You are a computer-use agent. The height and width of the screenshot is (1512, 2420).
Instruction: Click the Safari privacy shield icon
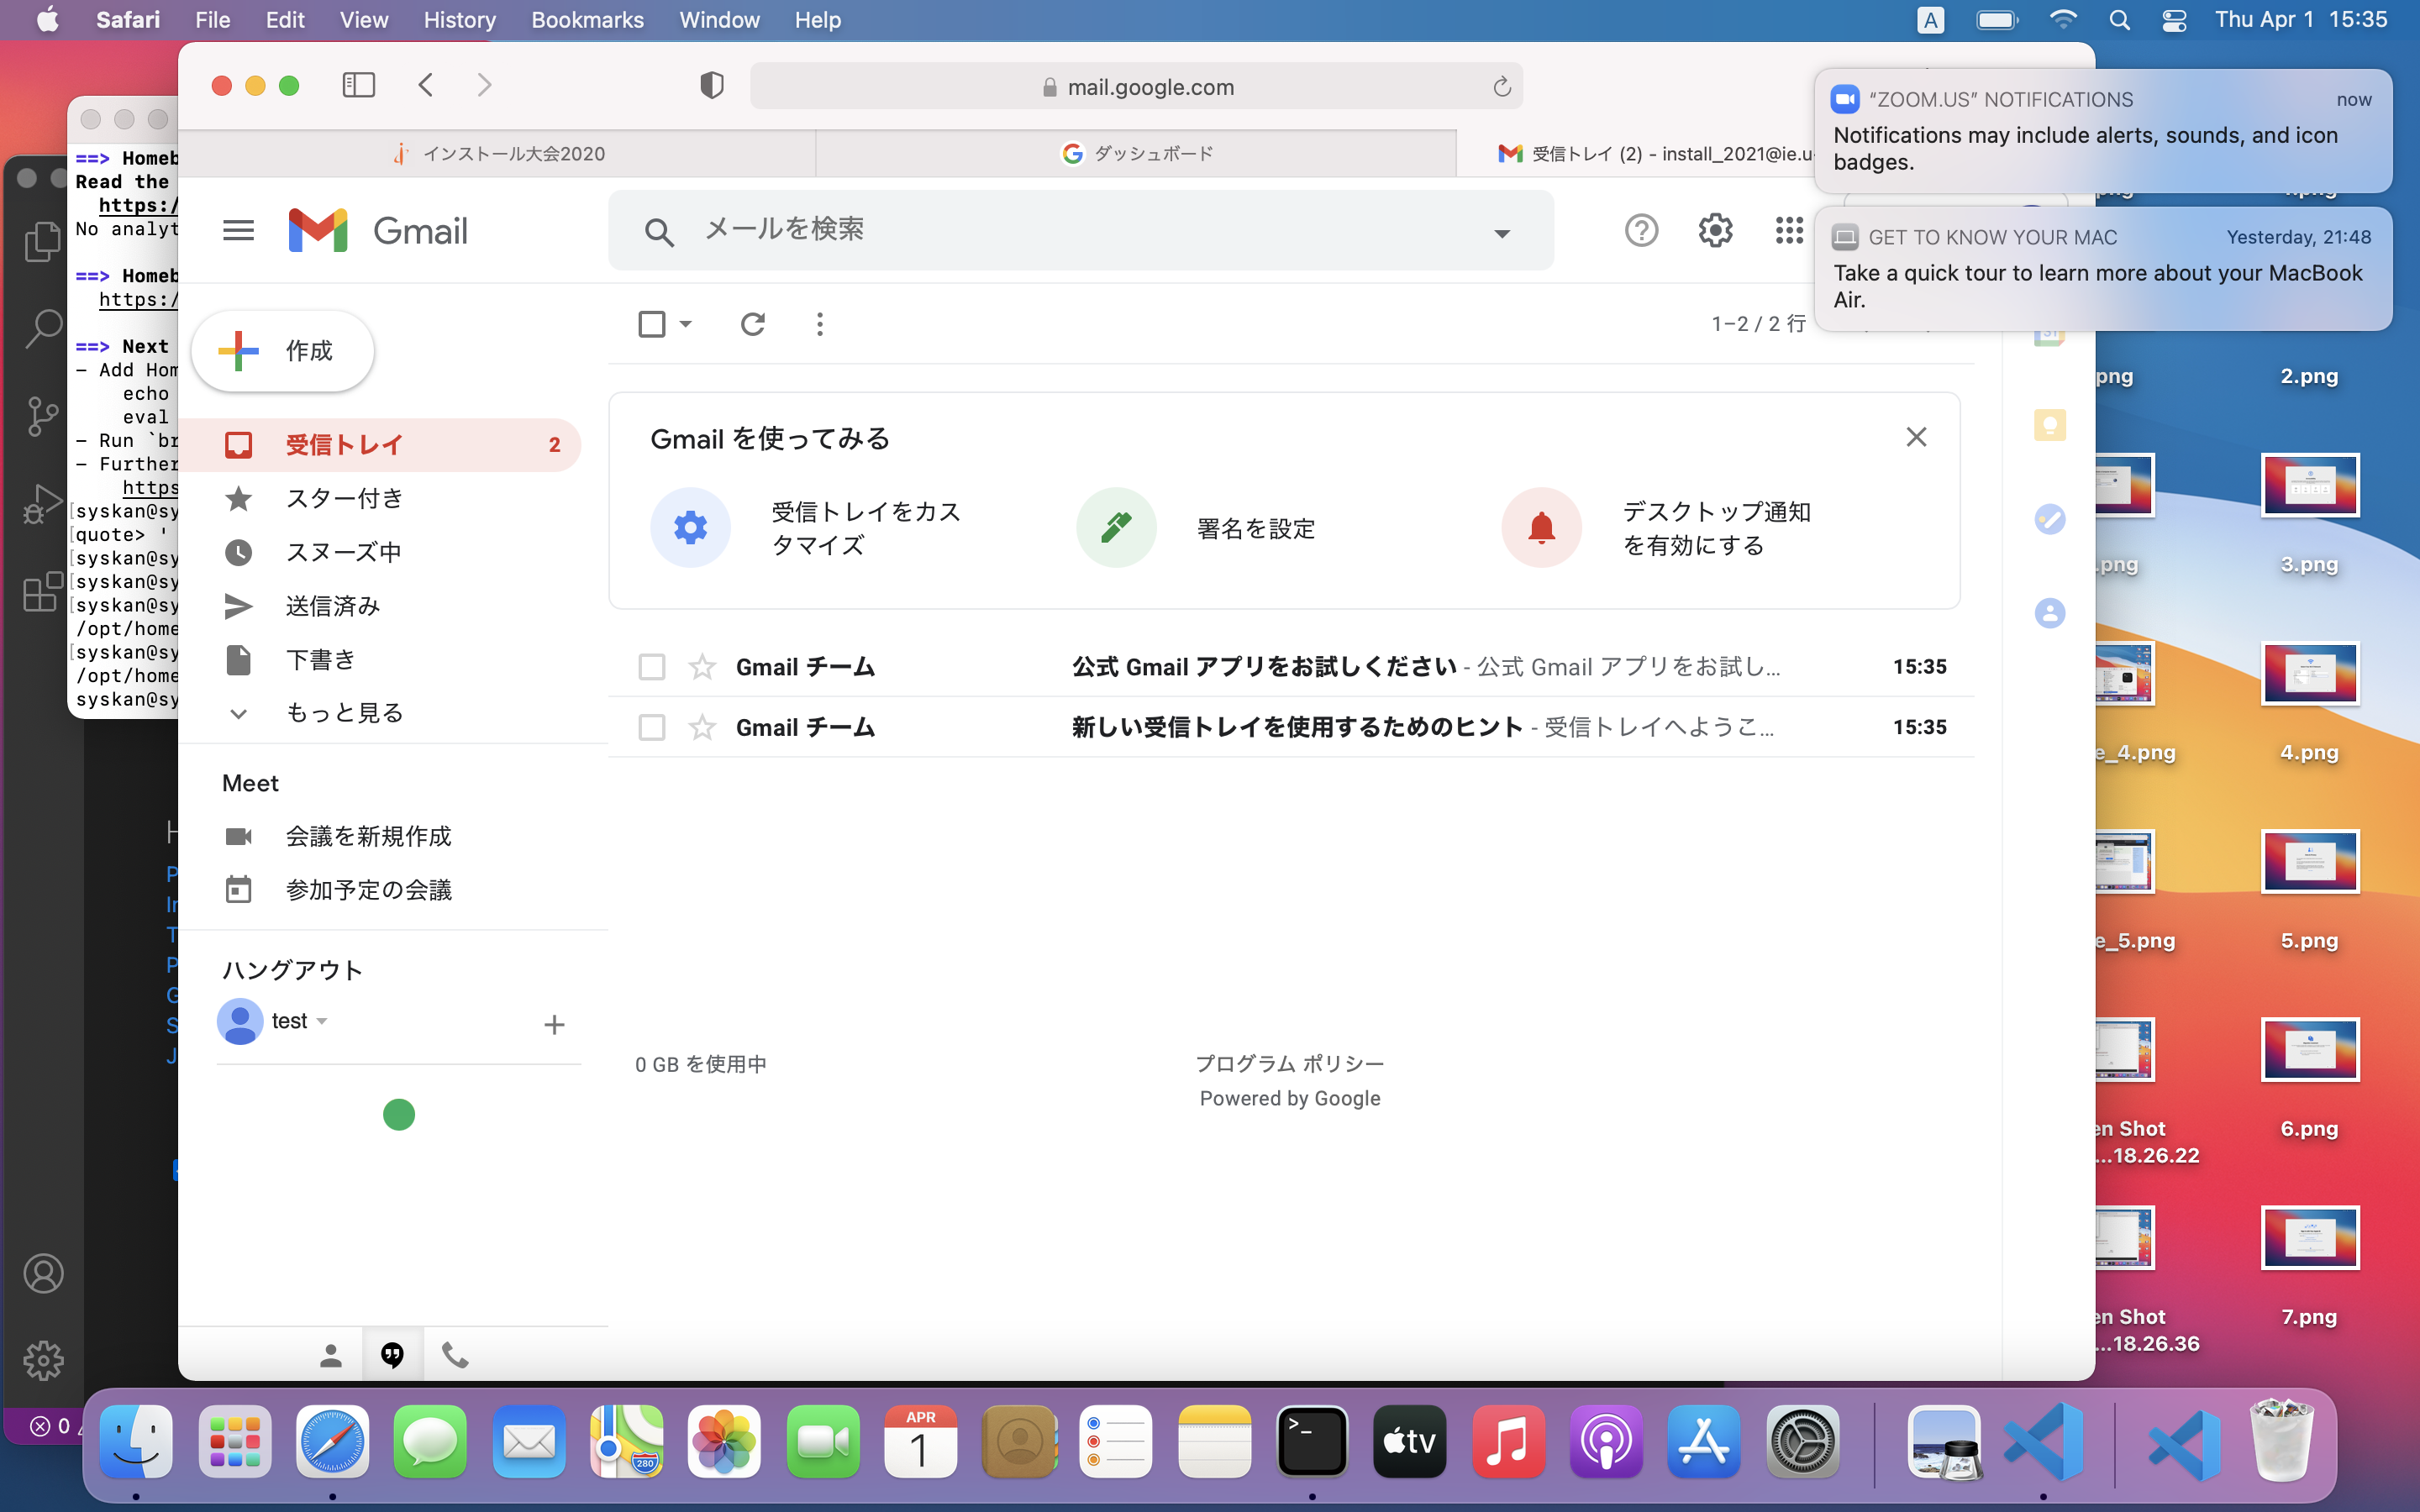click(711, 86)
